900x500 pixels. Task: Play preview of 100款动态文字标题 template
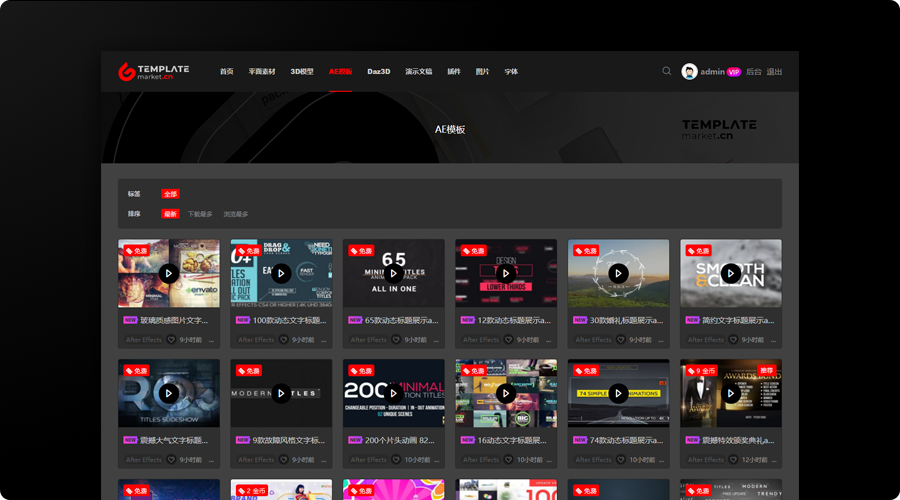click(281, 273)
